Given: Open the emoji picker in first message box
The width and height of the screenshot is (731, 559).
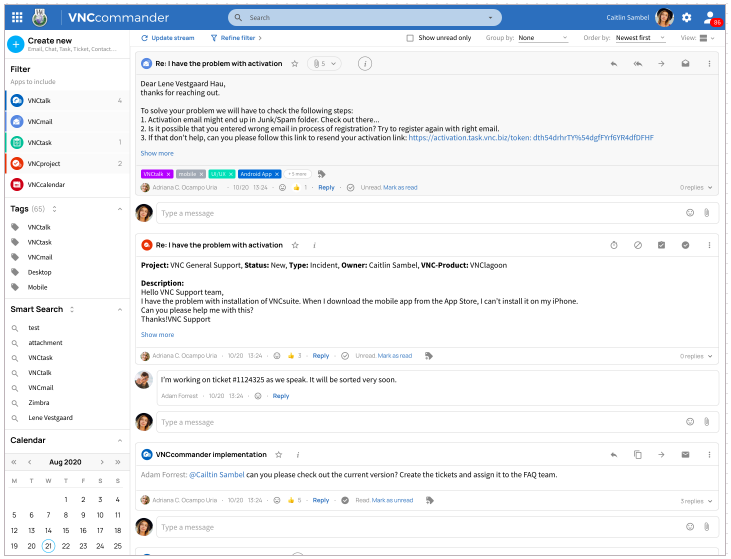Looking at the screenshot, I should [x=690, y=213].
